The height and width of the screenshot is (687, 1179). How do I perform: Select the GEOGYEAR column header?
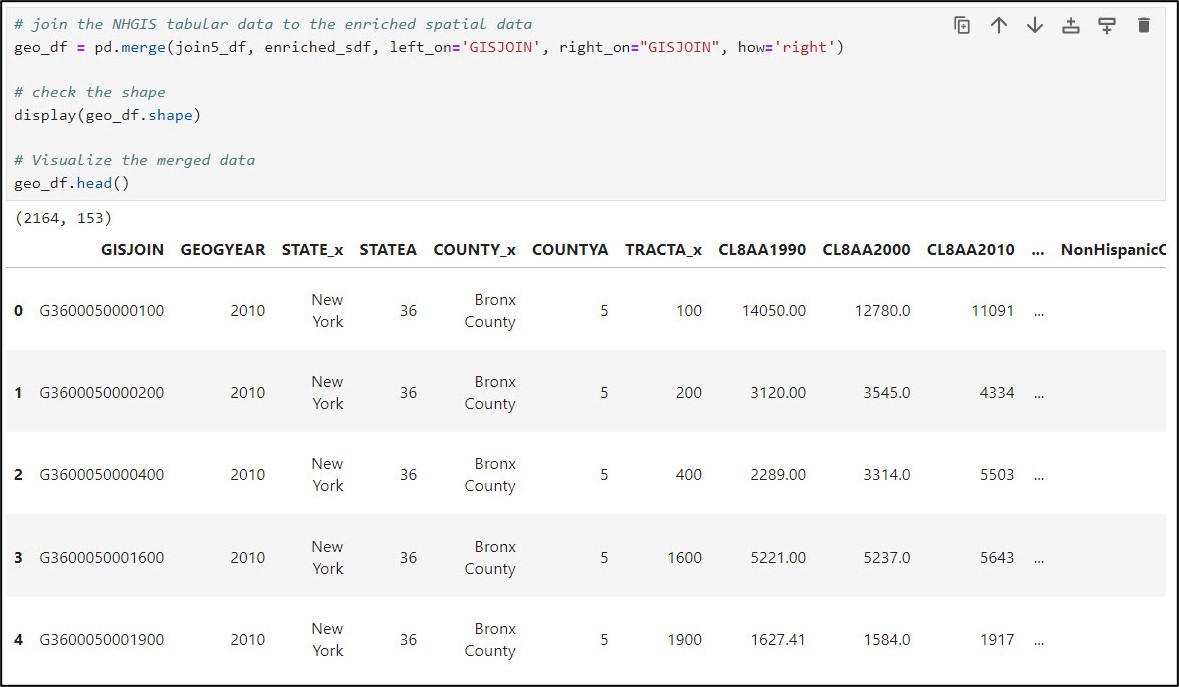click(223, 250)
